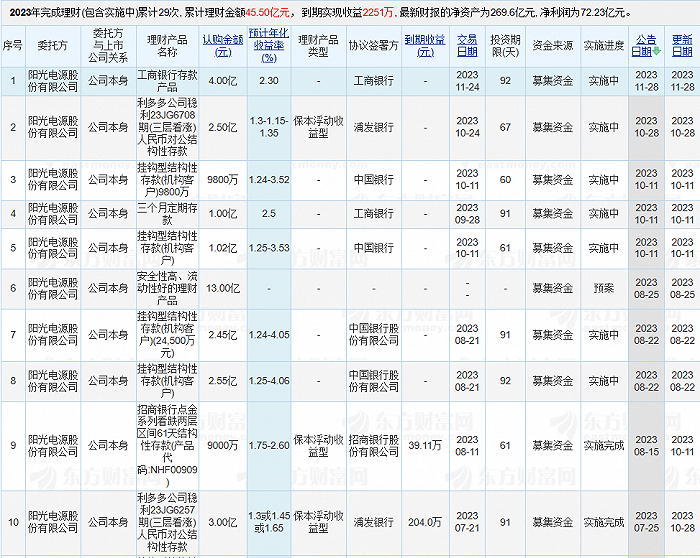
Task: Select the 2.55亿 amount cell
Action: 223,381
